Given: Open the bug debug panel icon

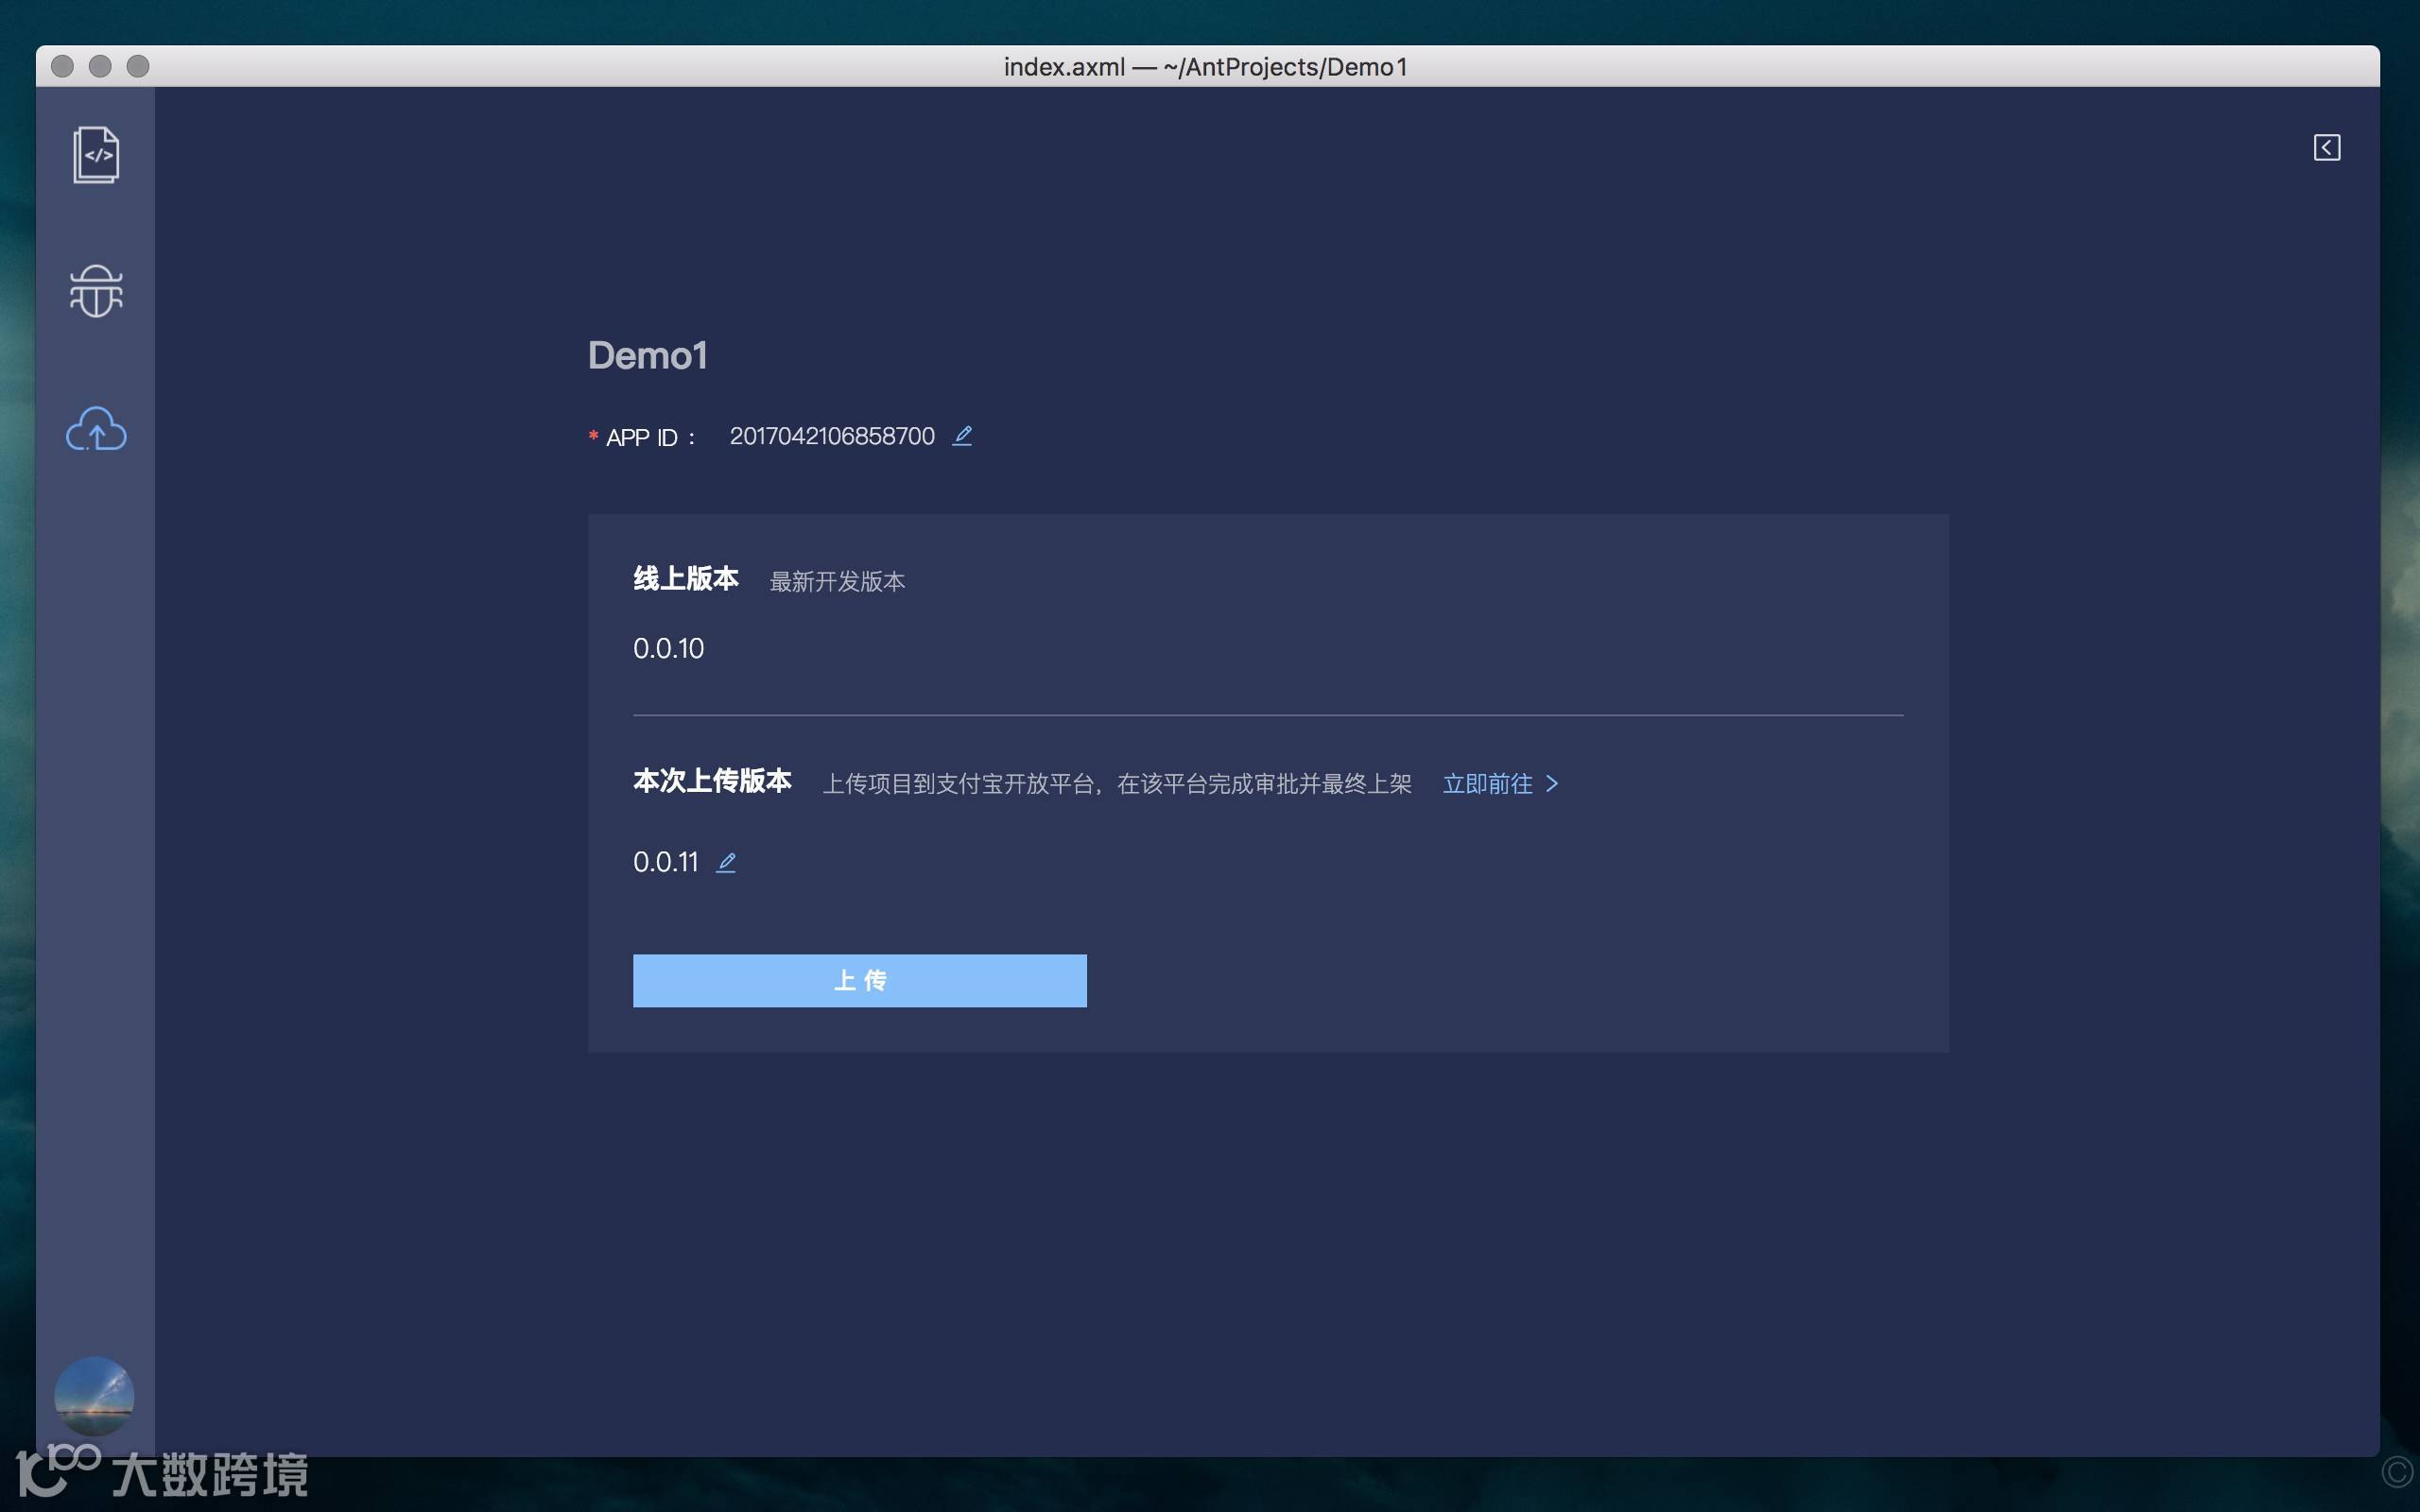Looking at the screenshot, I should [x=96, y=291].
